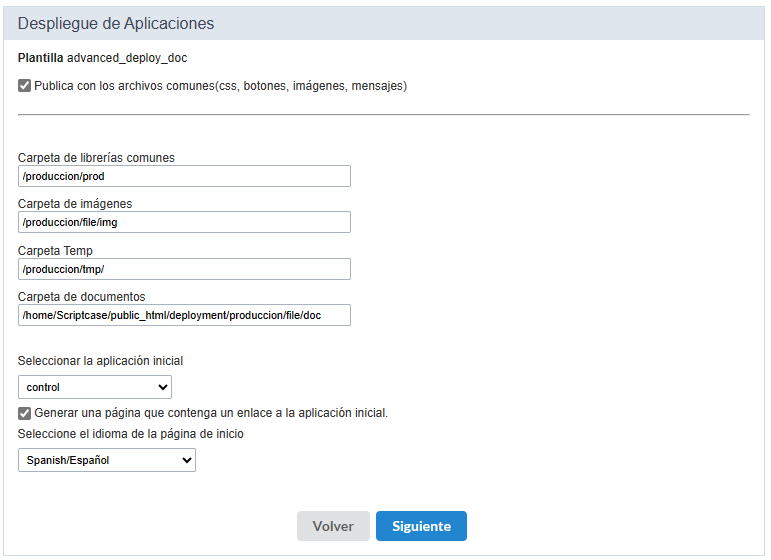Click the 'Carpeta de imágenes' label

[75, 204]
